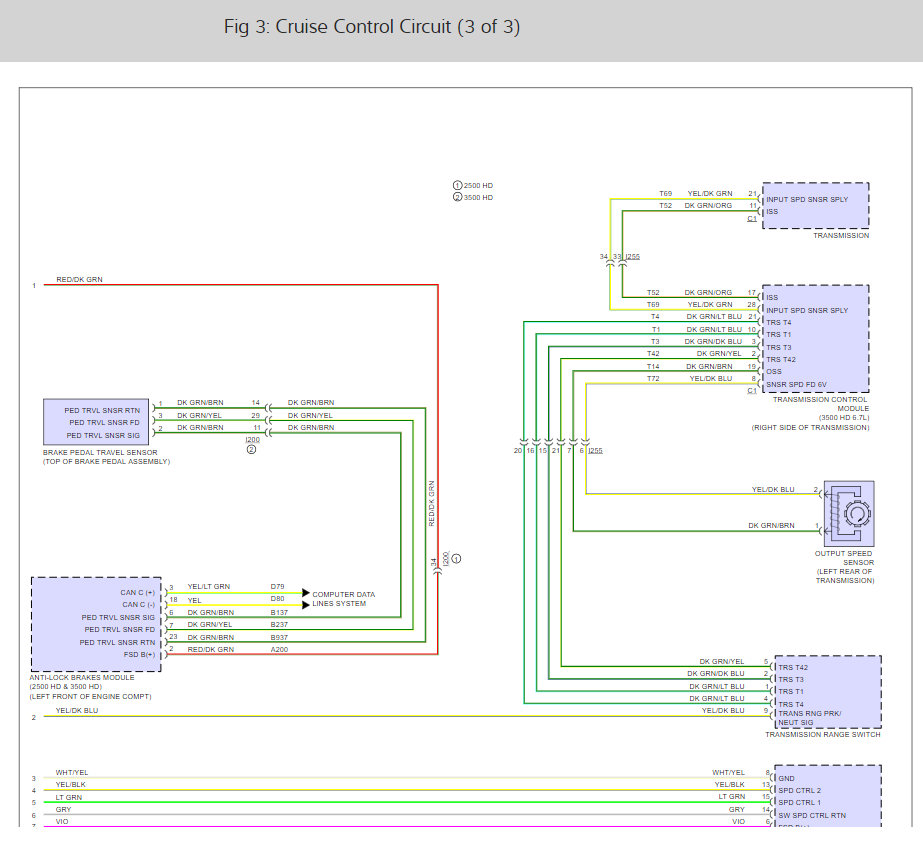The height and width of the screenshot is (851, 923).
Task: Click TRS T42 in control module box
Action: click(x=781, y=360)
